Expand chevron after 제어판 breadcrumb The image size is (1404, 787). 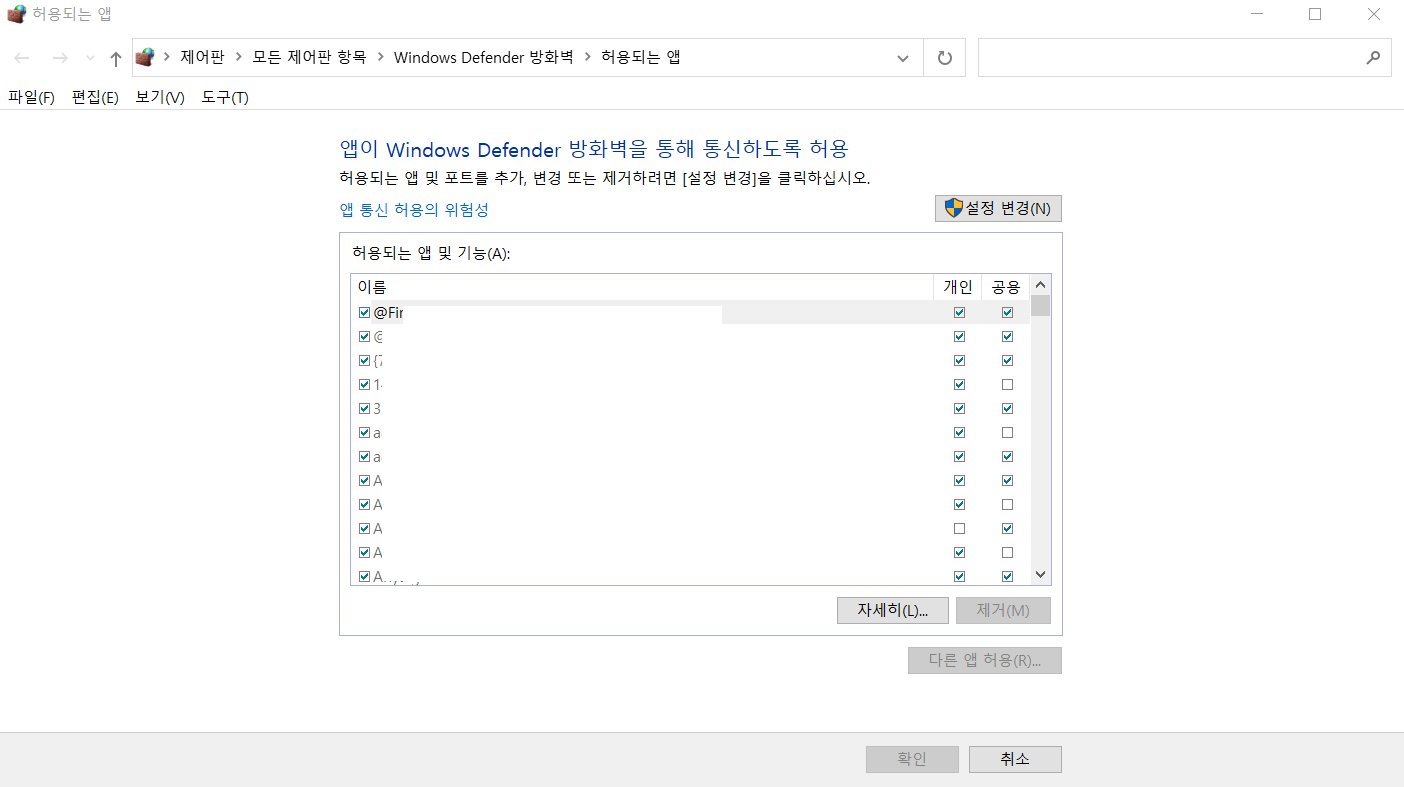point(239,58)
